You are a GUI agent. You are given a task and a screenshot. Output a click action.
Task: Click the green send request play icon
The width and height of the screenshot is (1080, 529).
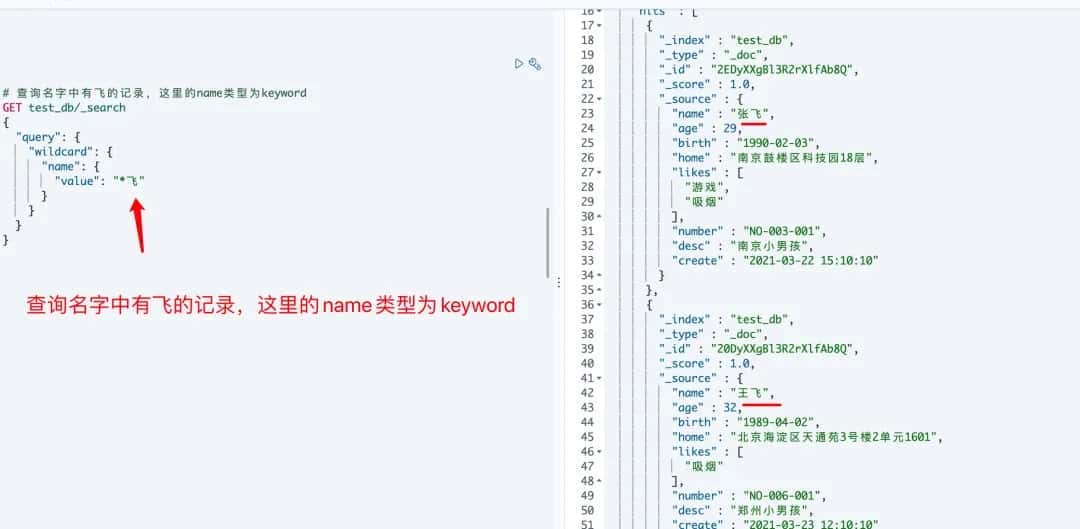coord(518,64)
